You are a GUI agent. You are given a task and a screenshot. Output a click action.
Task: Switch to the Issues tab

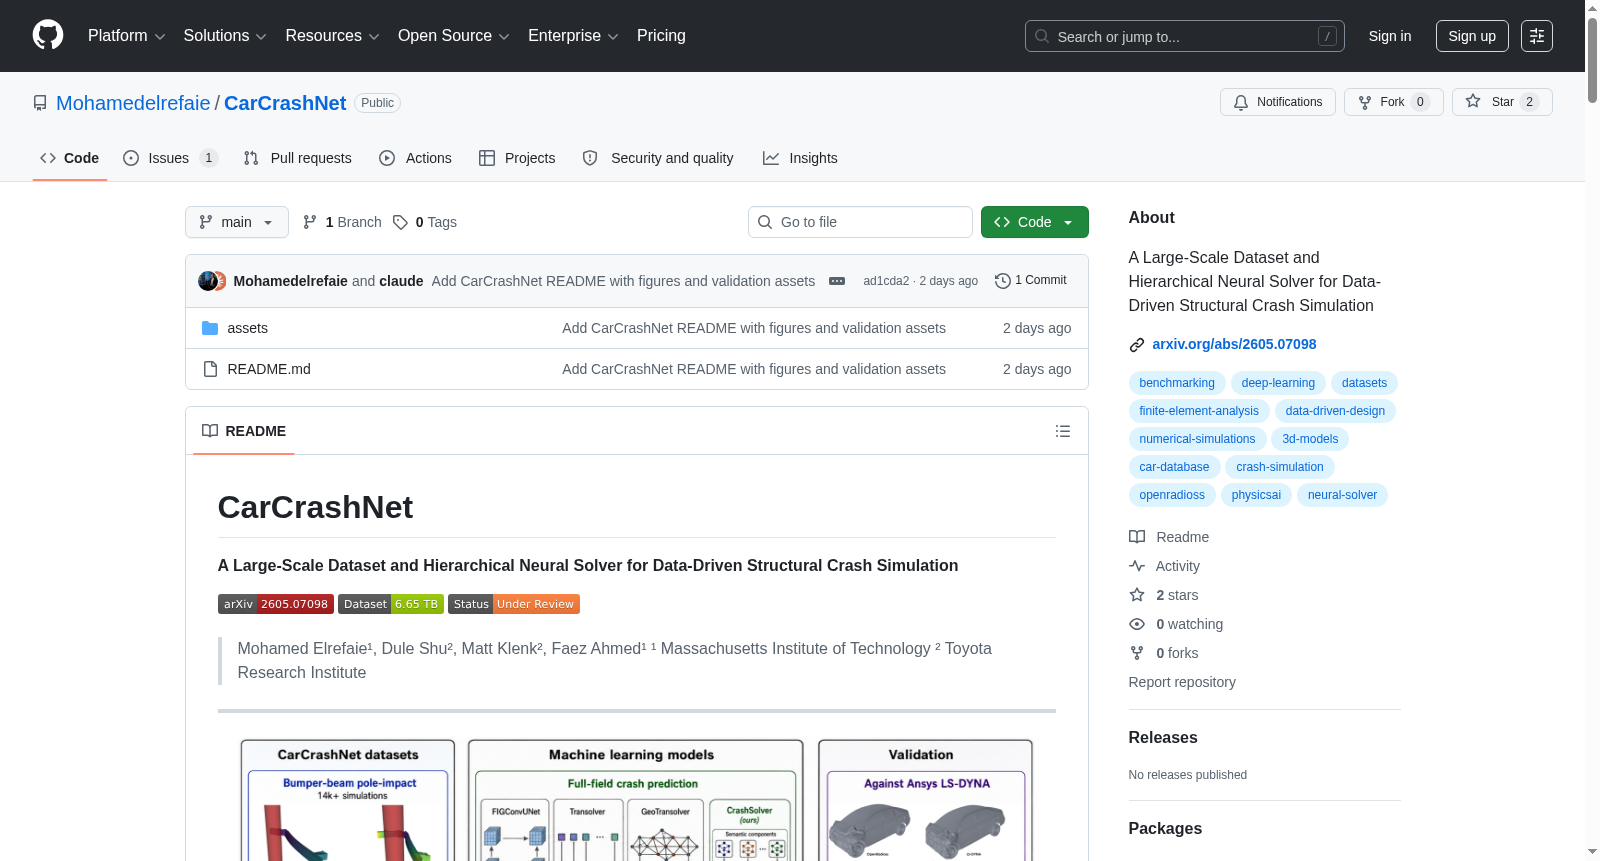point(170,158)
